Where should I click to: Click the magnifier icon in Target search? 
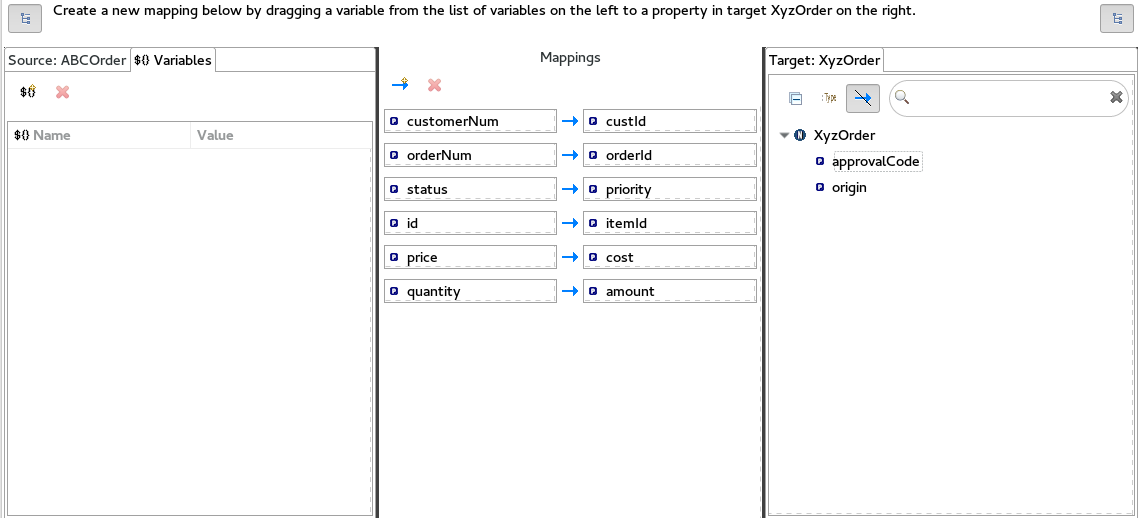(x=902, y=97)
